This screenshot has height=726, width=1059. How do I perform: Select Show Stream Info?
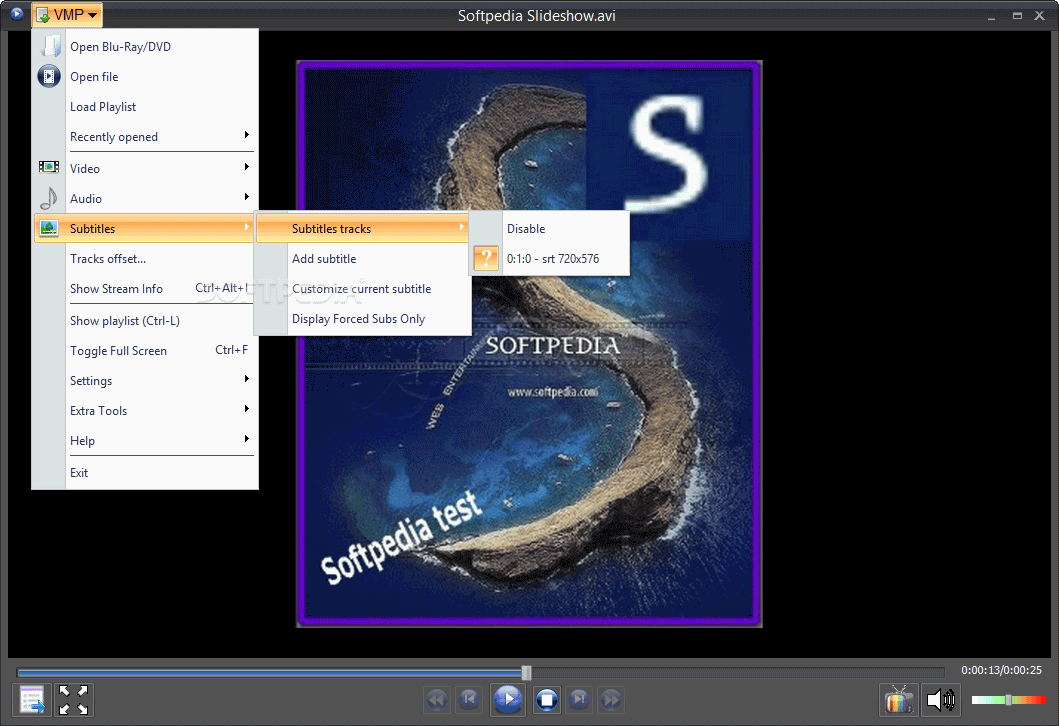coord(145,288)
